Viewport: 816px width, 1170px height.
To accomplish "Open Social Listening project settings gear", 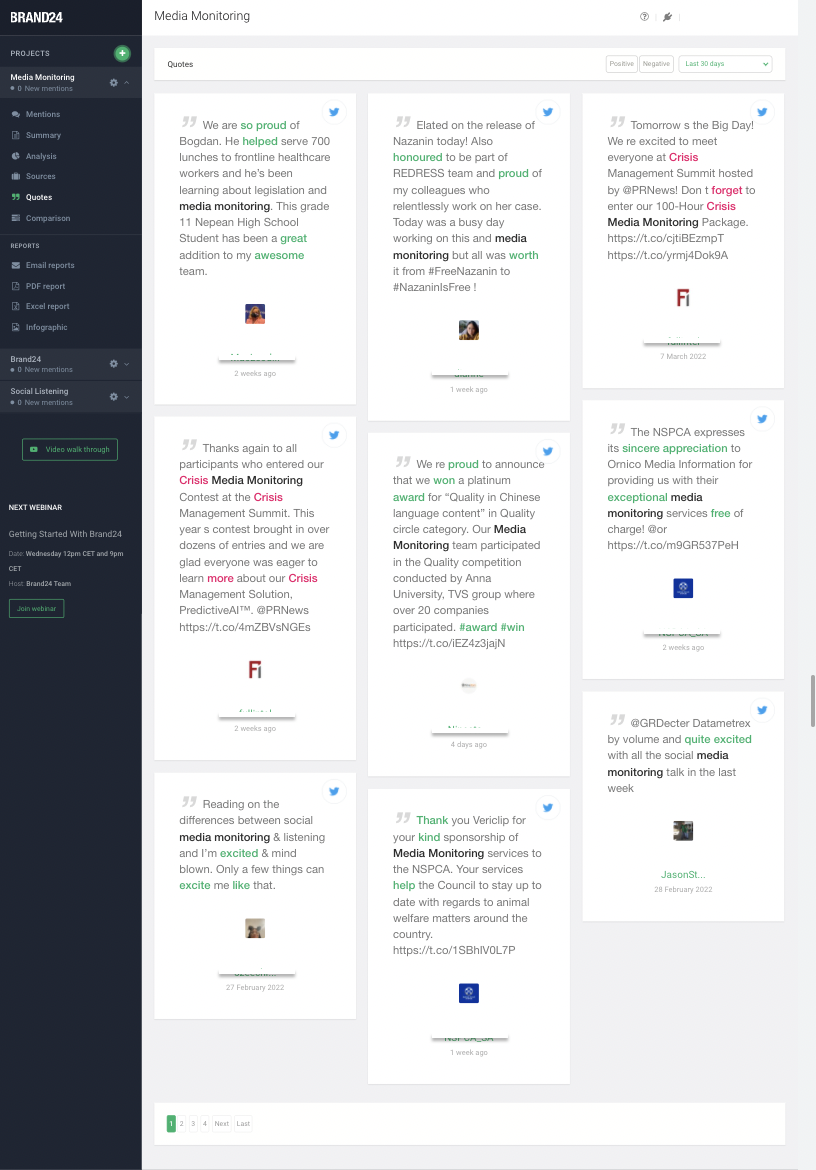I will pos(113,397).
